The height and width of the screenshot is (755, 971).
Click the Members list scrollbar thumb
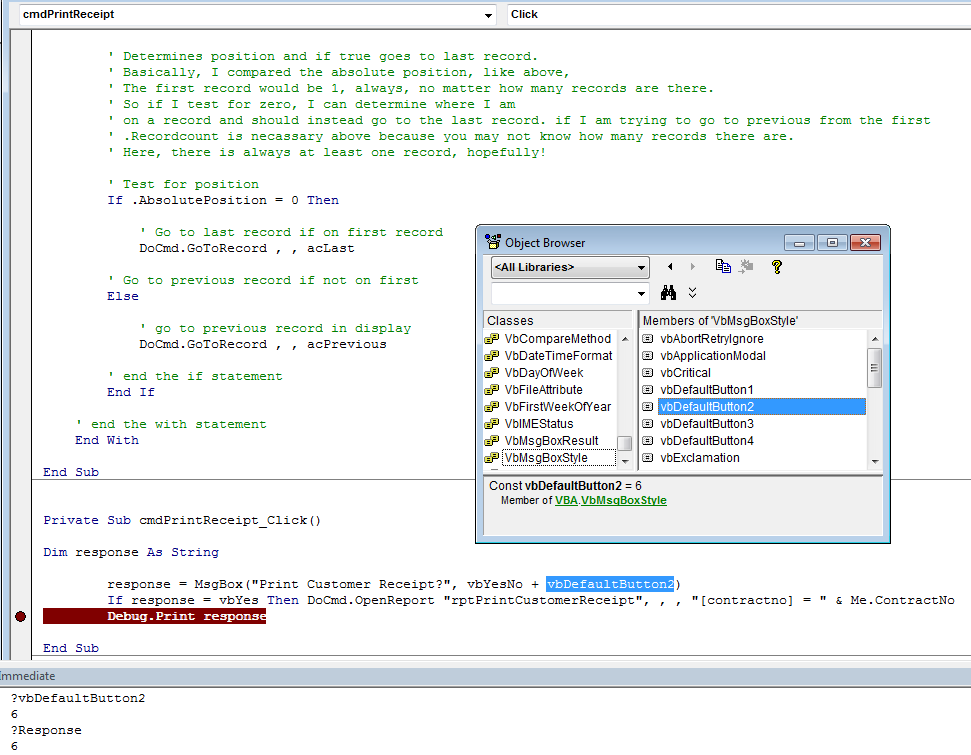pyautogui.click(x=875, y=366)
